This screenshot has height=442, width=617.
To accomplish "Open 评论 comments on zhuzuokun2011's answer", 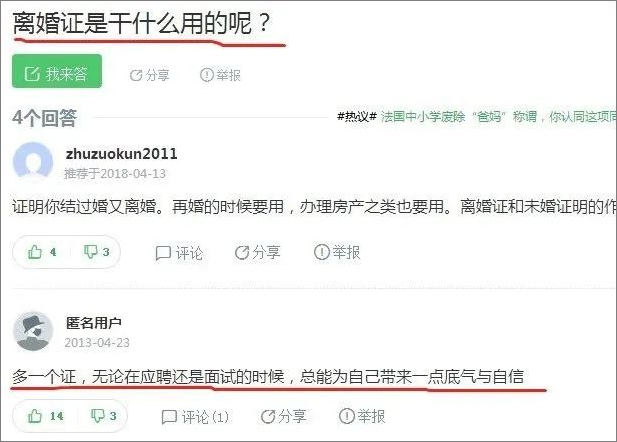I will pyautogui.click(x=179, y=253).
